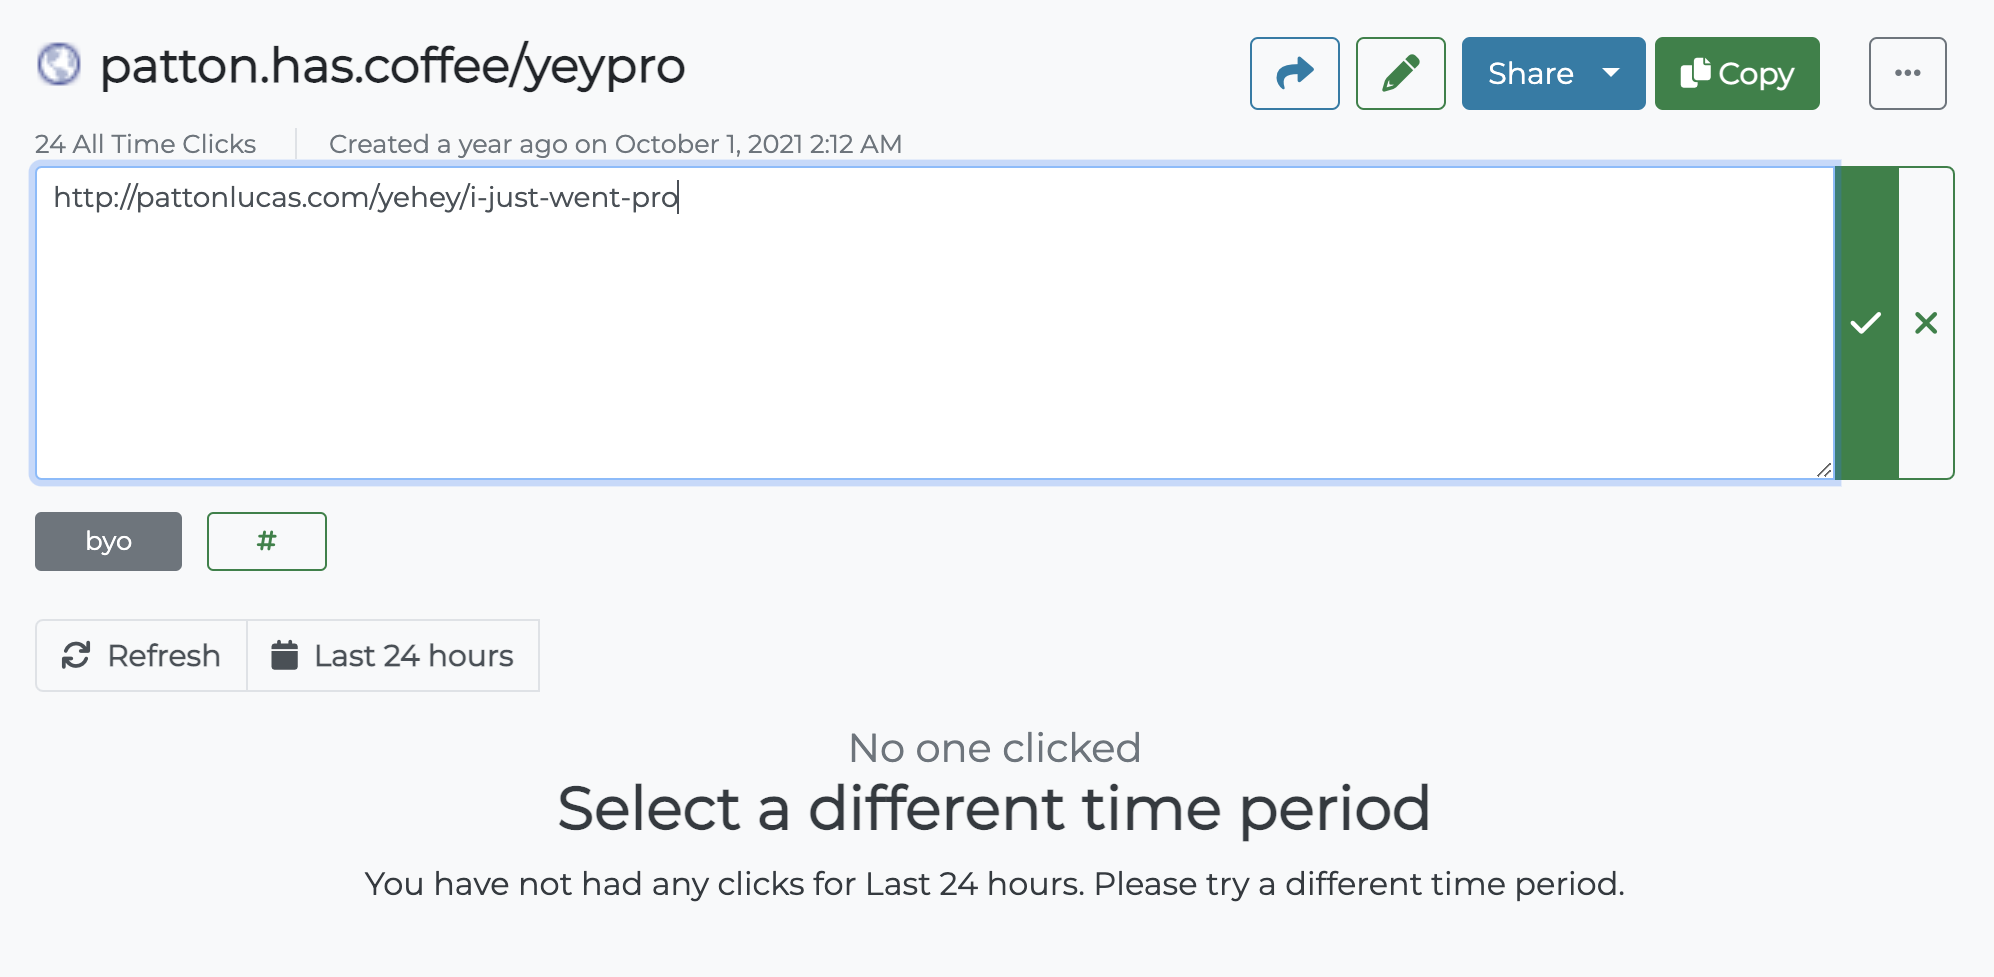Click the green checkmark to save edits
The width and height of the screenshot is (1994, 977).
(1864, 323)
